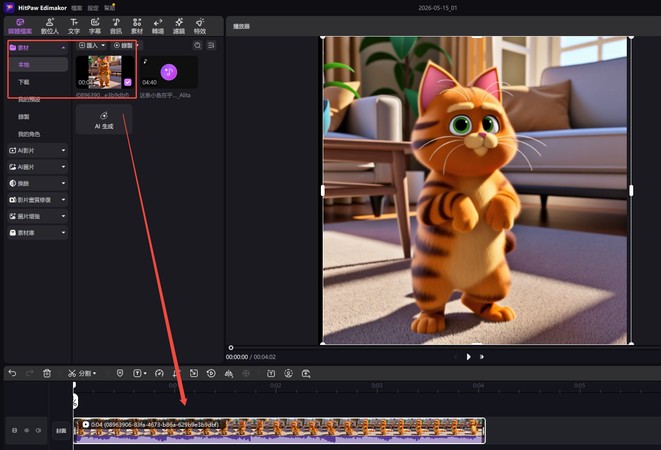The width and height of the screenshot is (661, 450).
Task: Select the 04:40 audio clip thumbnail
Action: click(169, 72)
